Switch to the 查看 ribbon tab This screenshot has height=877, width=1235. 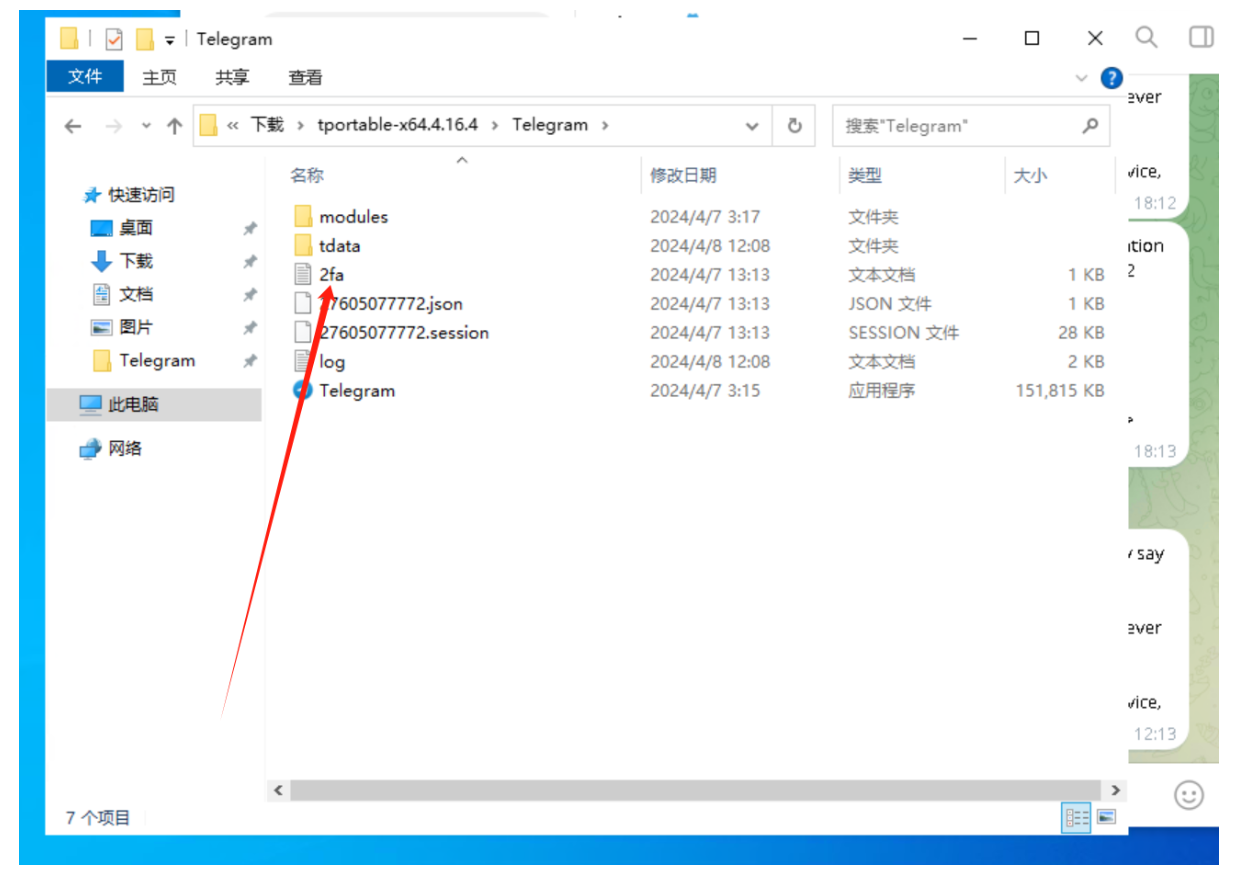[x=305, y=77]
